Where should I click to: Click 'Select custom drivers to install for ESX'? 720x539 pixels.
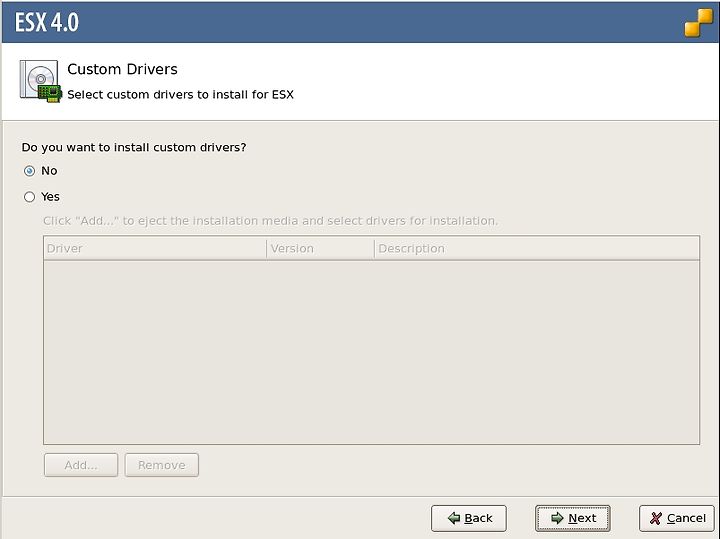[180, 95]
